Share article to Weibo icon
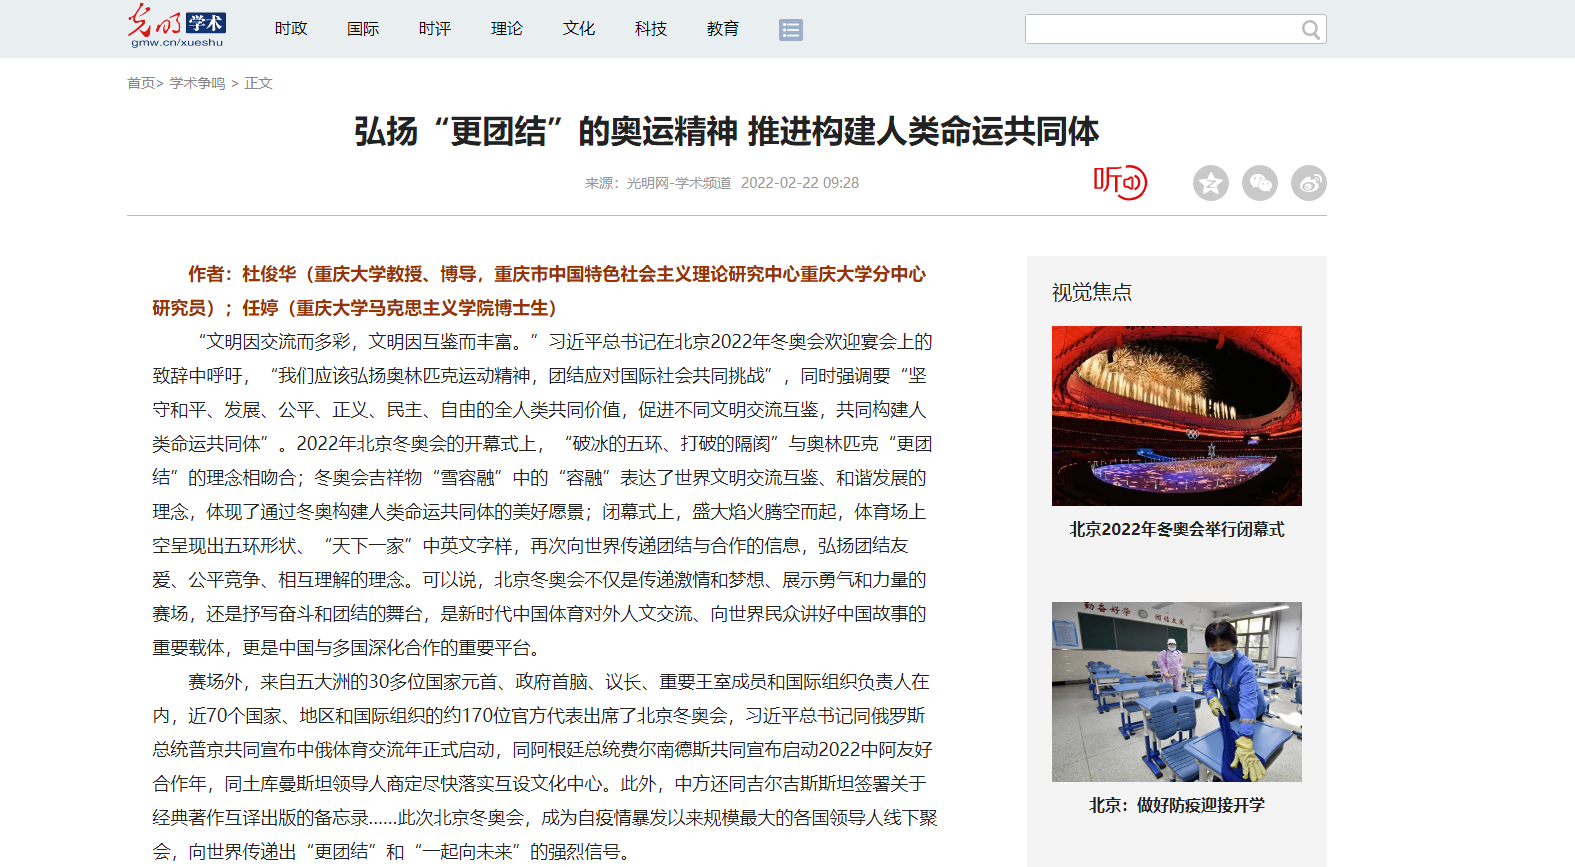The image size is (1575, 867). coord(1308,183)
